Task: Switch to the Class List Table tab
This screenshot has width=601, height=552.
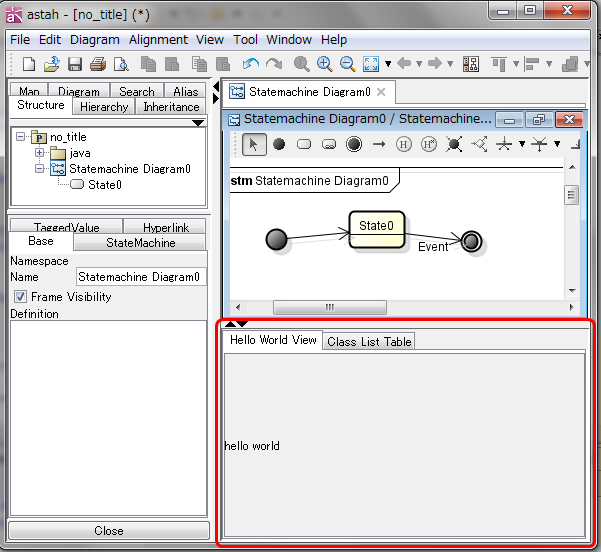Action: tap(369, 341)
